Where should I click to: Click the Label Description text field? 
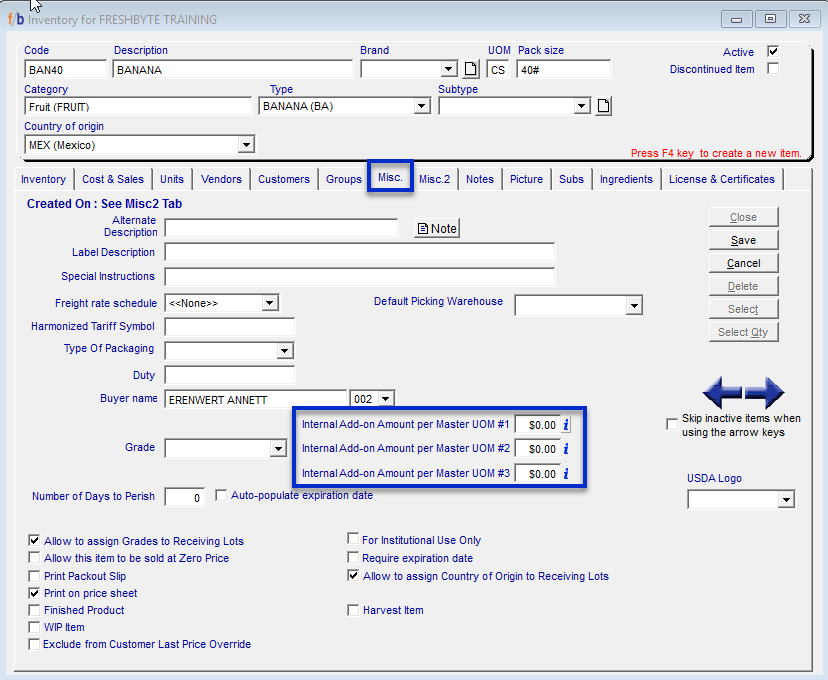359,252
